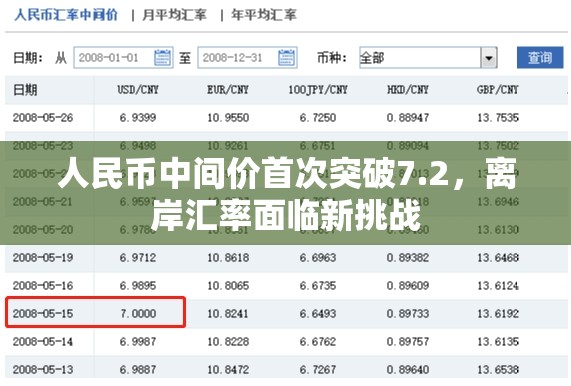Select GBP value 13.6124
The image size is (571, 386).
pyautogui.click(x=498, y=286)
